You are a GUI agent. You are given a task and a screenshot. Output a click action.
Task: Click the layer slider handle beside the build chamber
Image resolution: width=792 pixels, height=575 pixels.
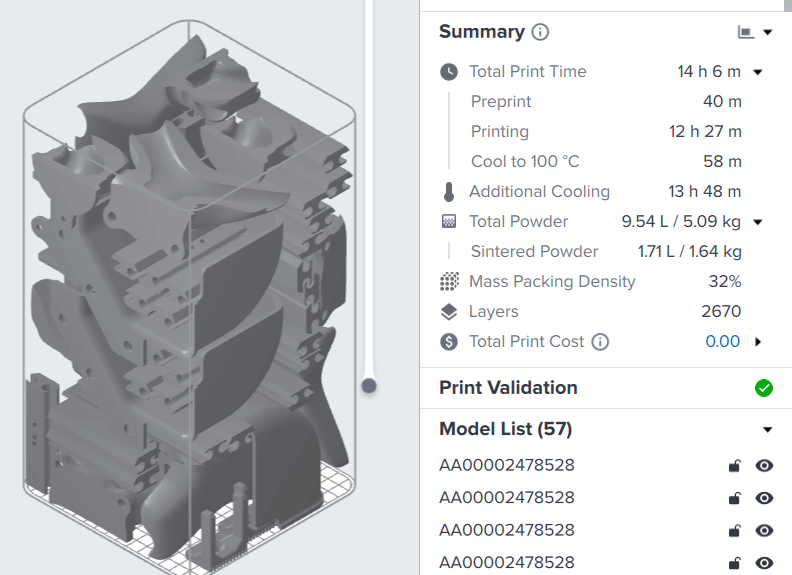pos(369,386)
